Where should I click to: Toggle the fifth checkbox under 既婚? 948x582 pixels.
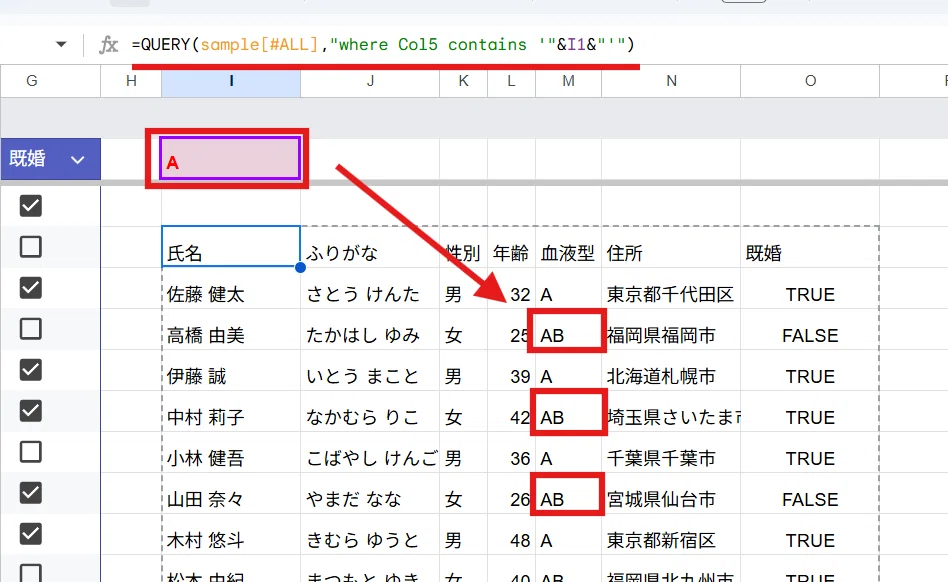(31, 370)
